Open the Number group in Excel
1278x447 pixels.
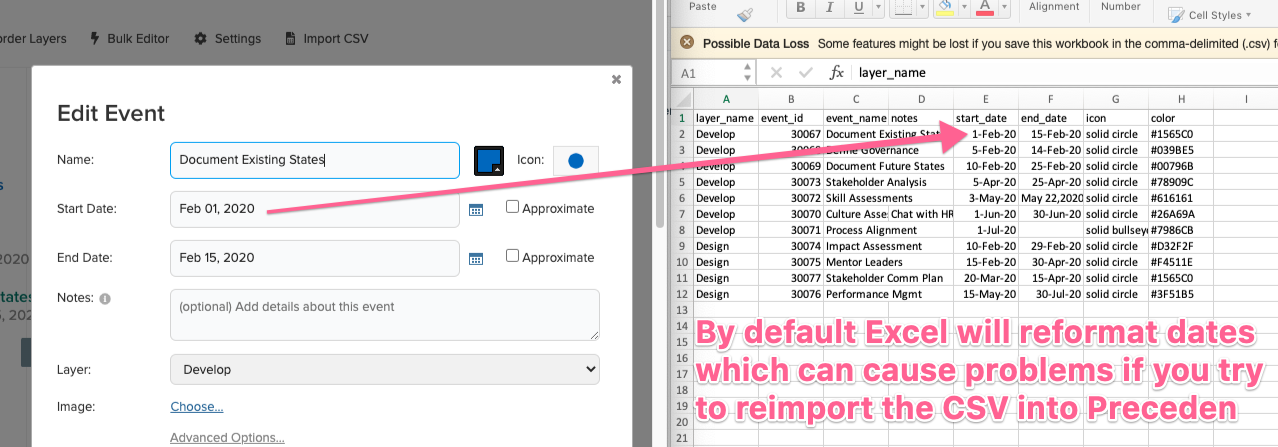(1120, 6)
